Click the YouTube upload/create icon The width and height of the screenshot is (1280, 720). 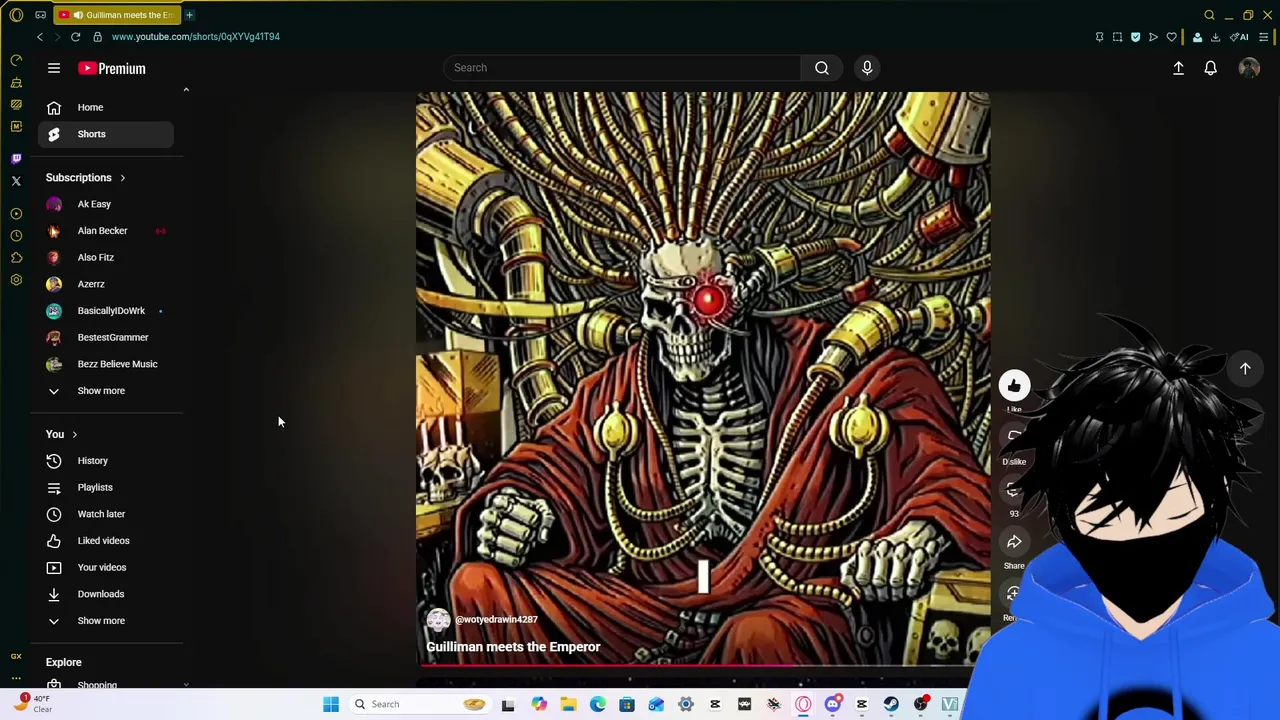point(1178,68)
